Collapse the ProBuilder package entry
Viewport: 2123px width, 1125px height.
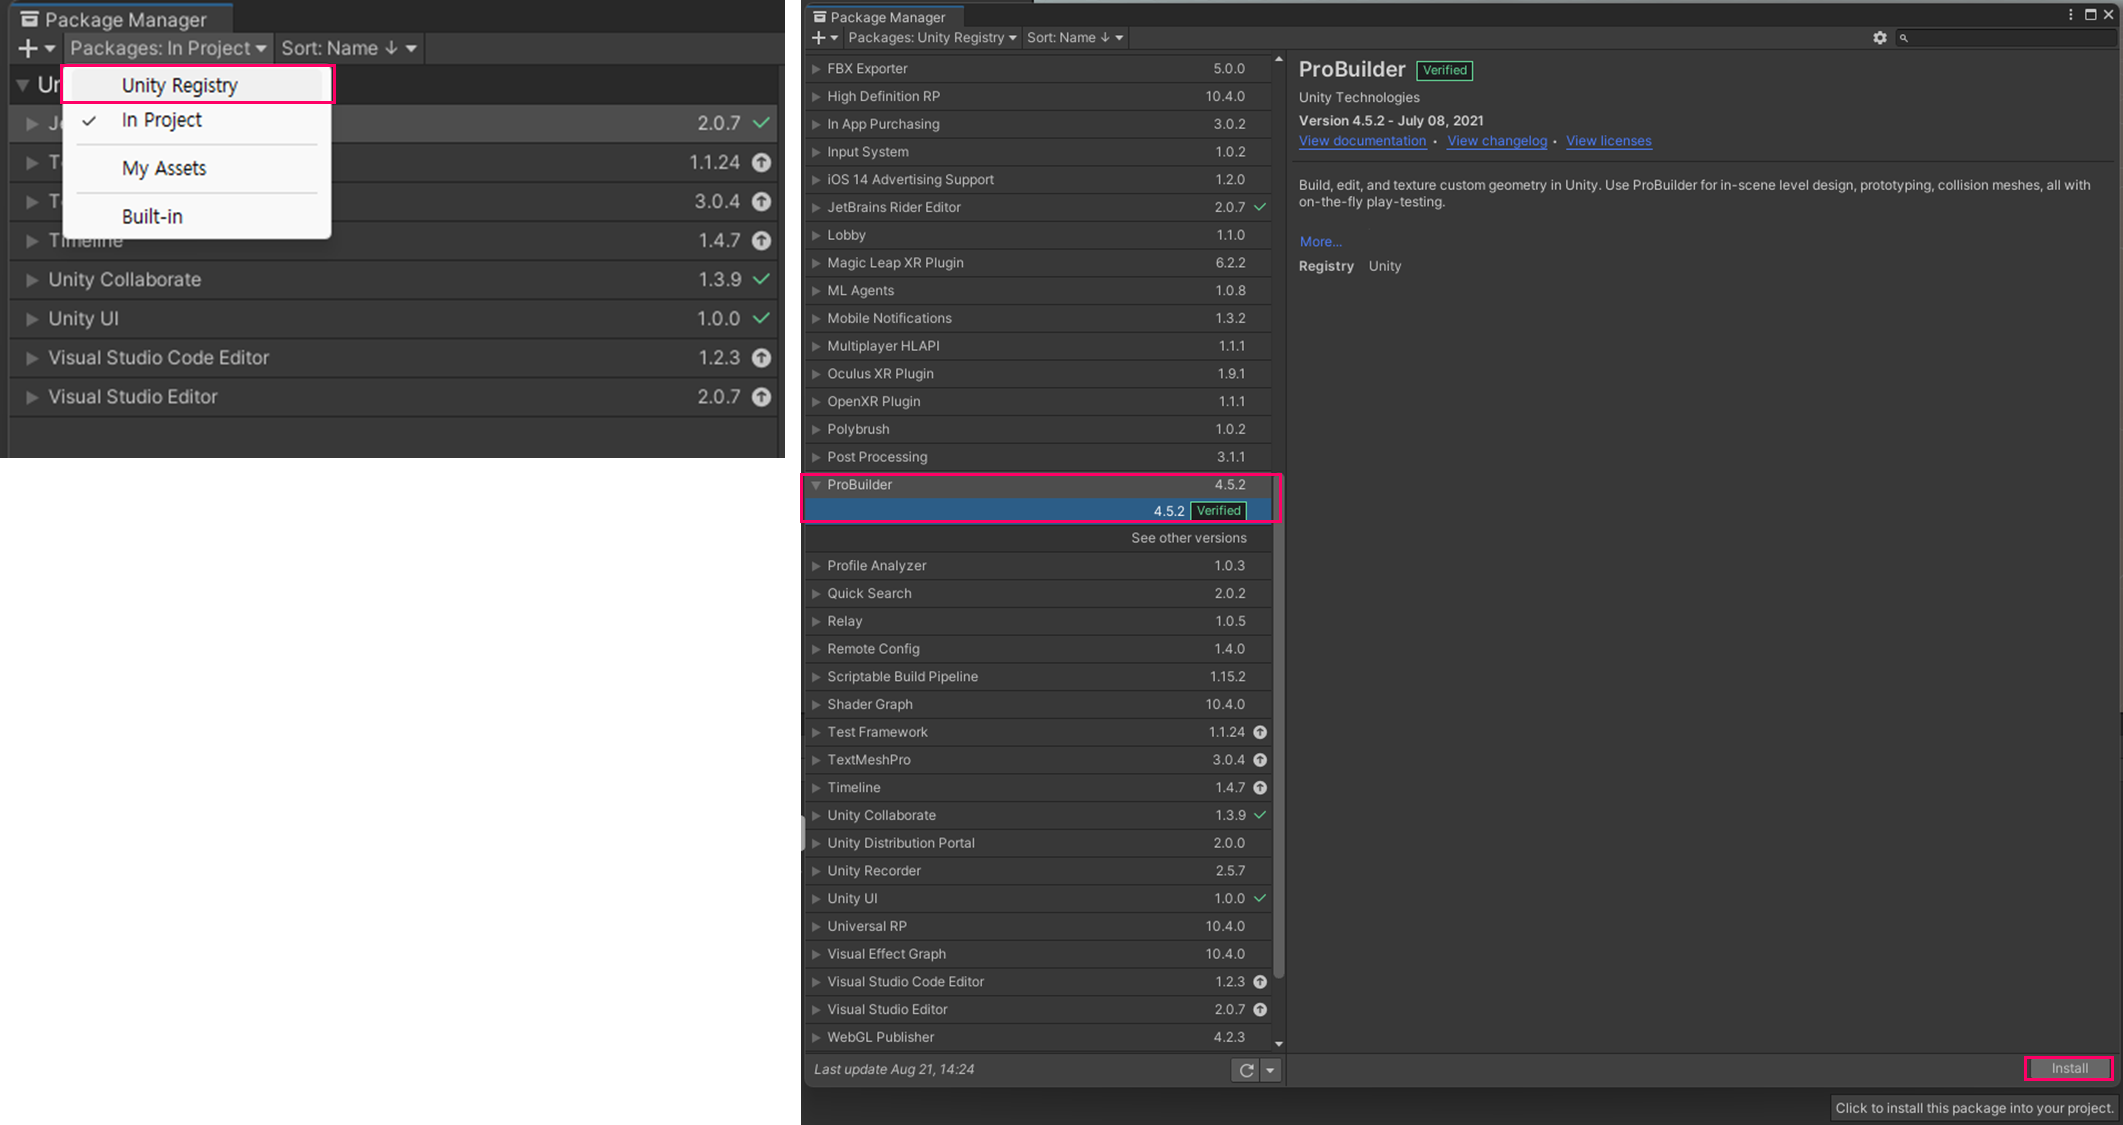(816, 485)
